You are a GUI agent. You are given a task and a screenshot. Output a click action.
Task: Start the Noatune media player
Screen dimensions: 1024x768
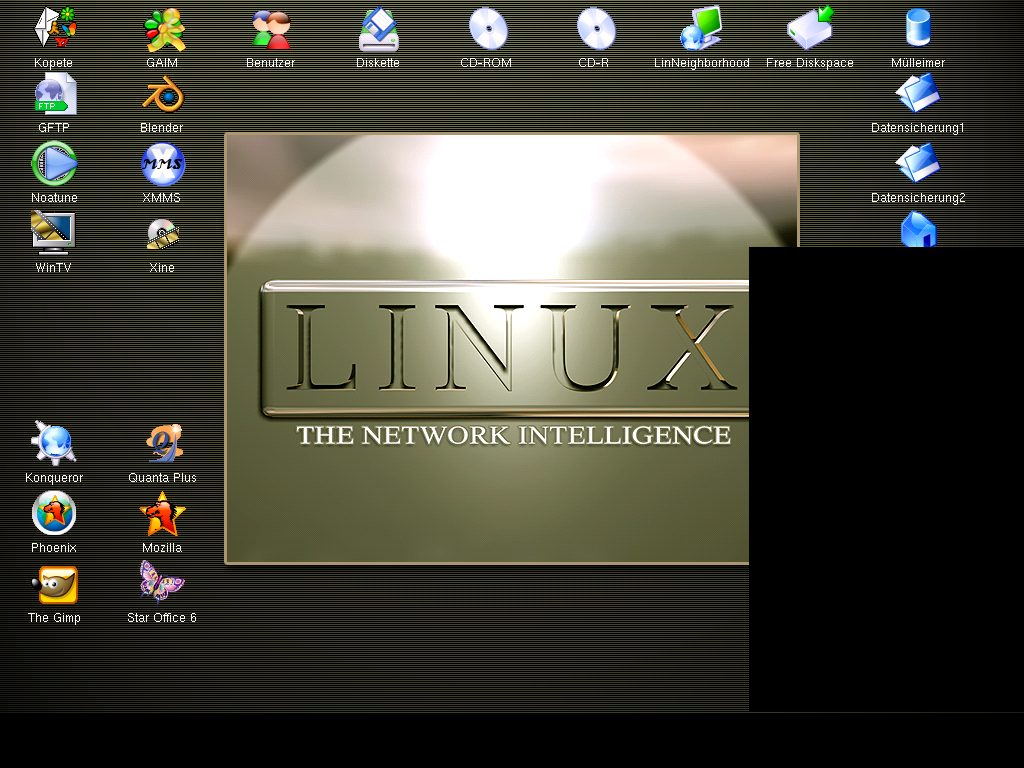click(x=55, y=164)
